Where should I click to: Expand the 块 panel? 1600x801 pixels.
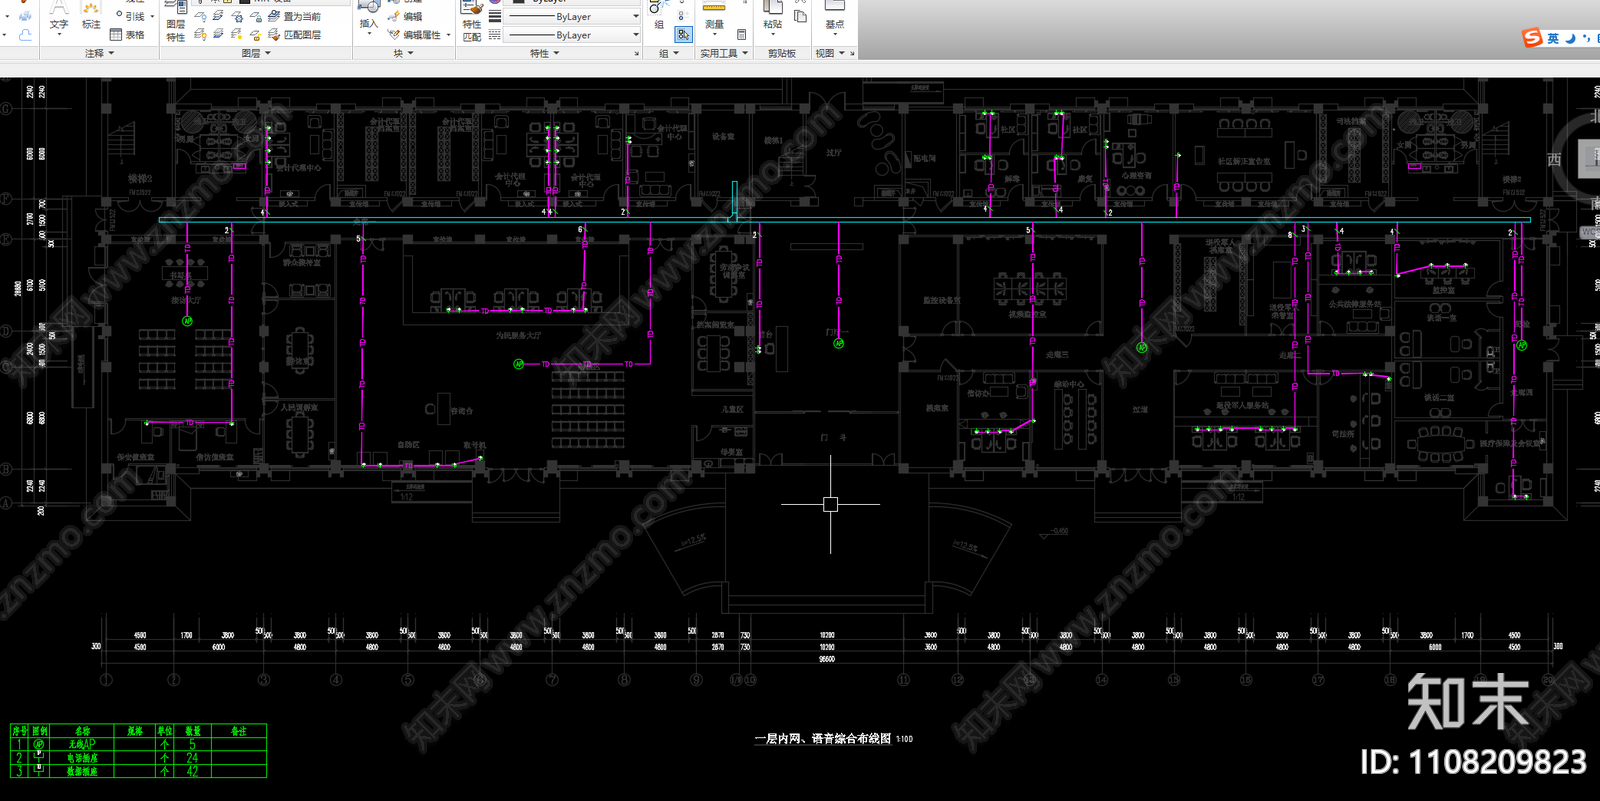(x=403, y=53)
